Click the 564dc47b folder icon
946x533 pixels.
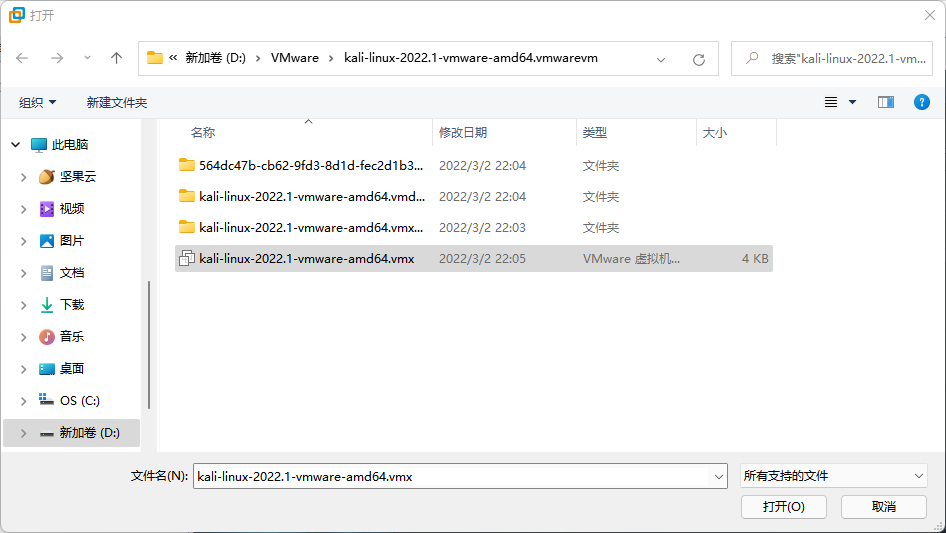(187, 165)
